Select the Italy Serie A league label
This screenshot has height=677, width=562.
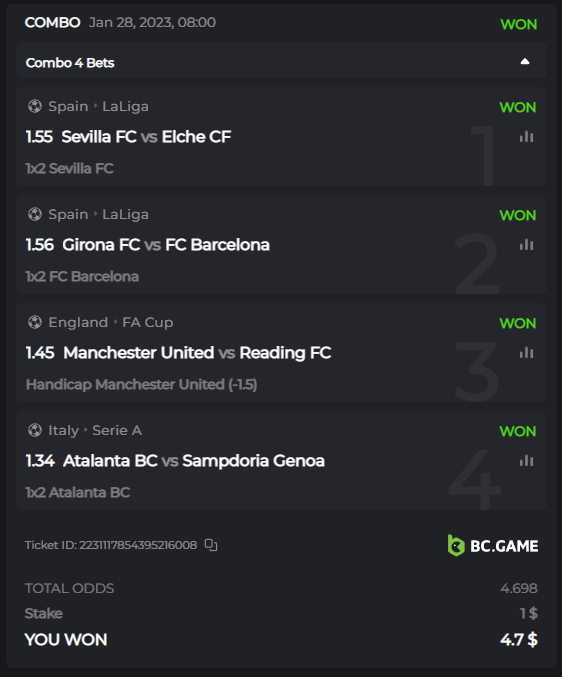[95, 430]
